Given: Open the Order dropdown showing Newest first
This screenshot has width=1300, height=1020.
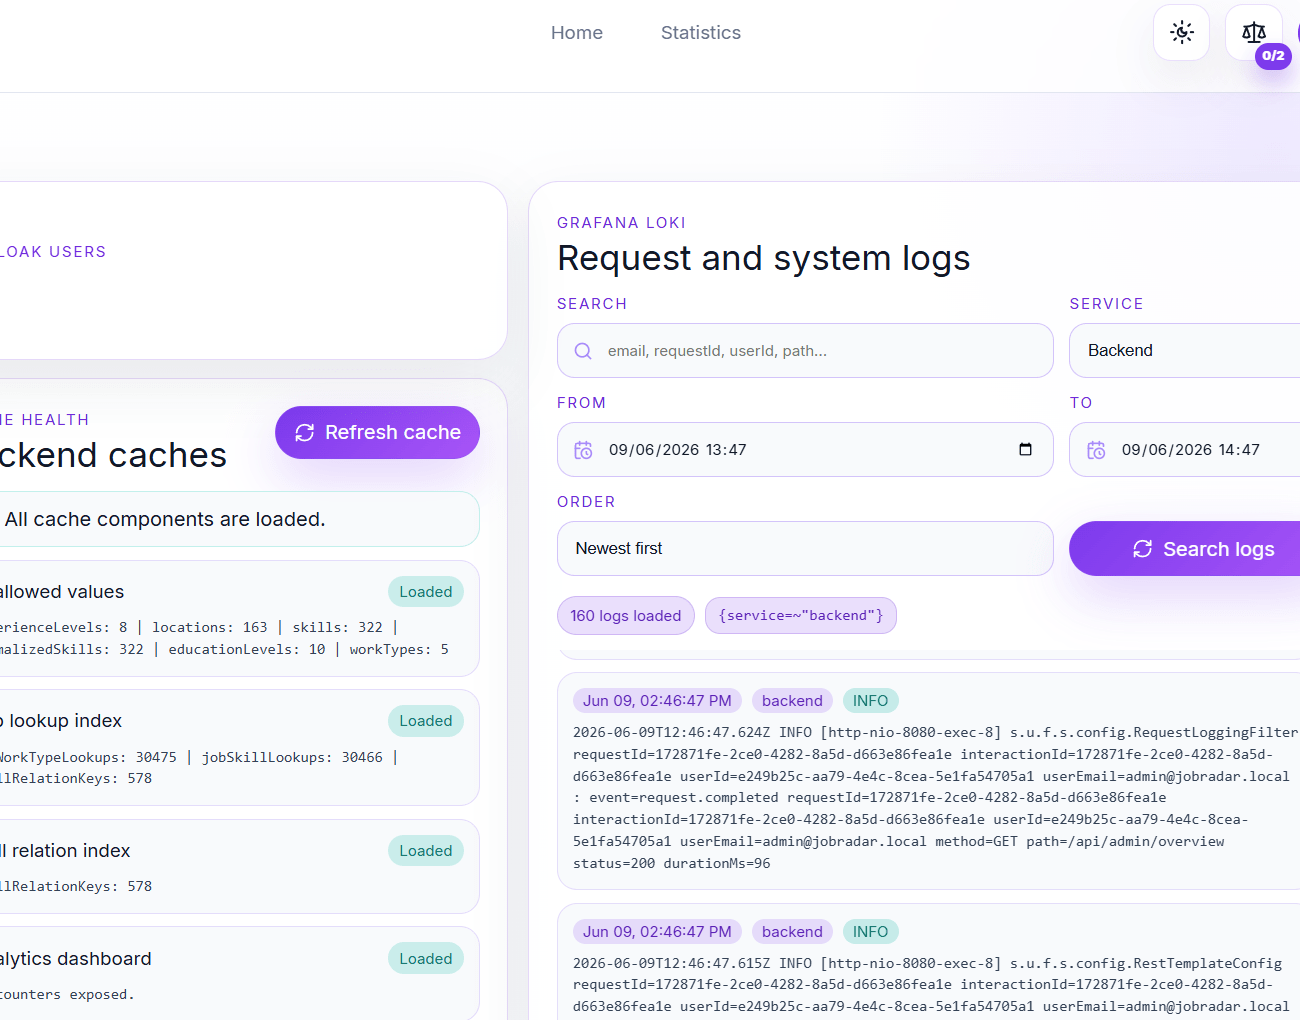Looking at the screenshot, I should coord(805,548).
